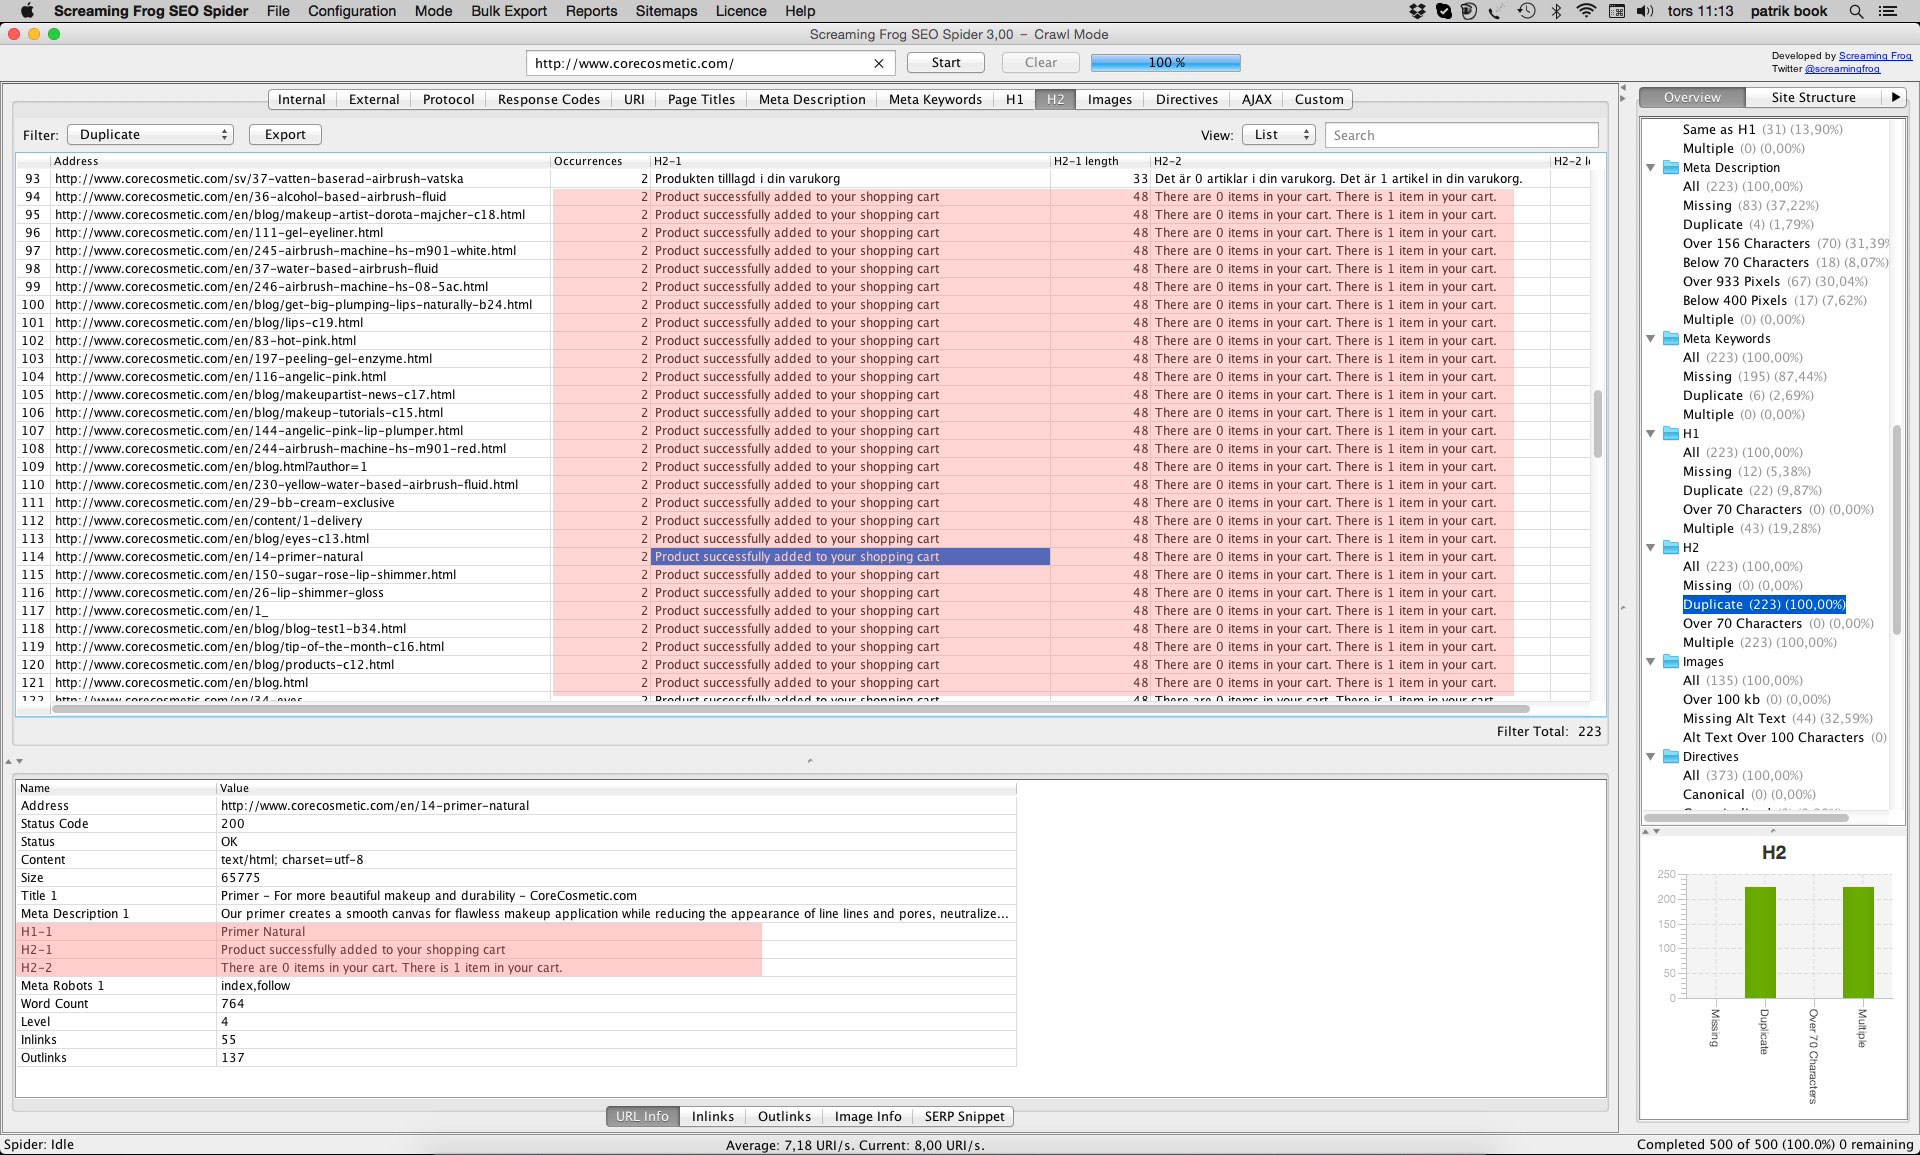Click the Bluetooth menu bar icon
Viewport: 1920px width, 1155px height.
(x=1556, y=11)
